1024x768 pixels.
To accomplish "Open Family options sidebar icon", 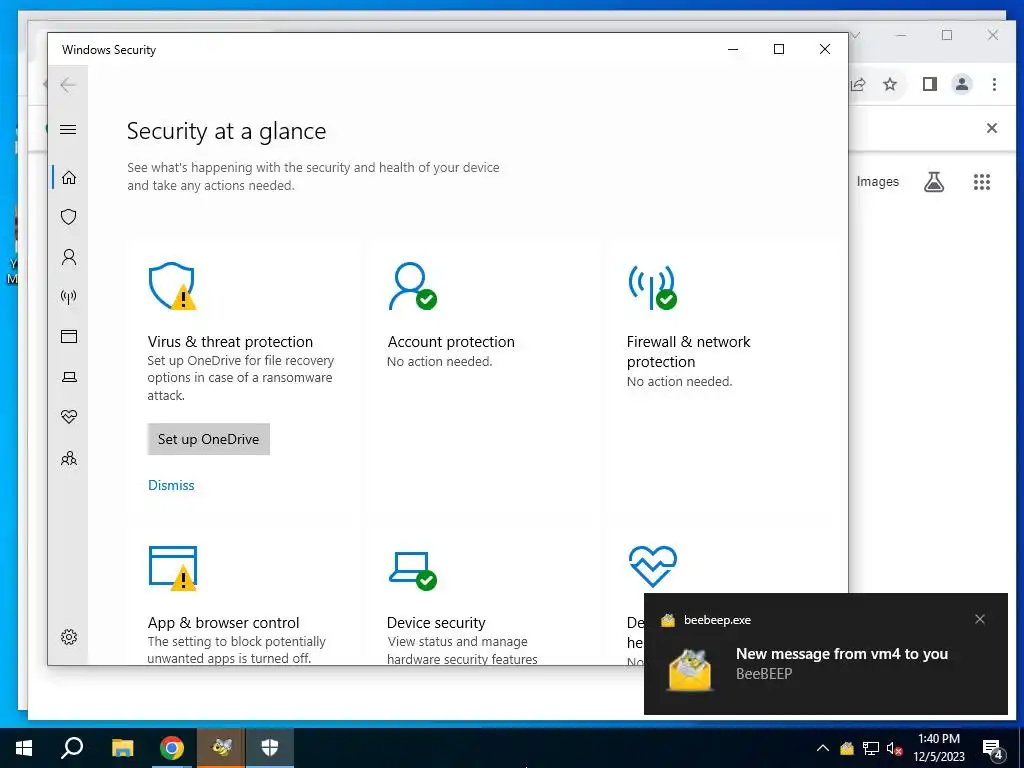I will coord(69,458).
